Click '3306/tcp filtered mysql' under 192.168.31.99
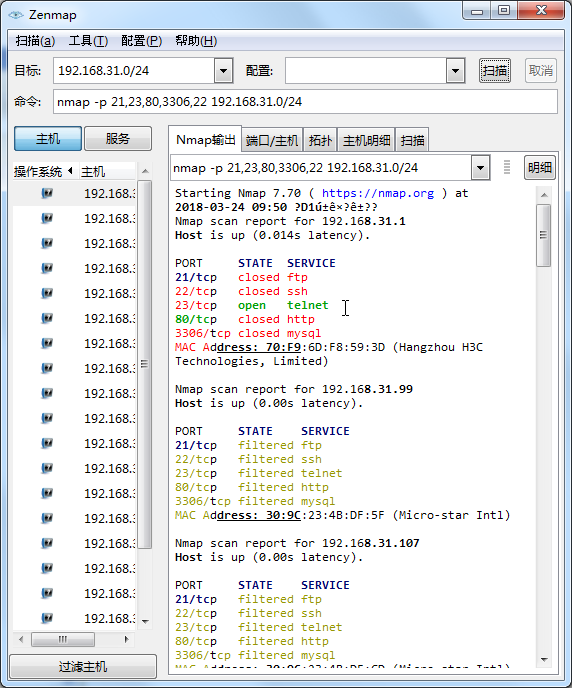572x688 pixels. point(255,502)
